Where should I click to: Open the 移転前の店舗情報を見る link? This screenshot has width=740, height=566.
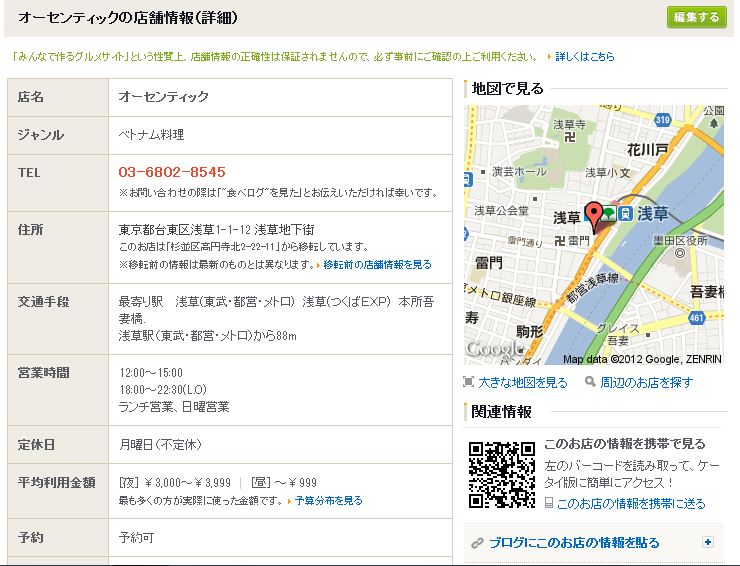tap(377, 265)
